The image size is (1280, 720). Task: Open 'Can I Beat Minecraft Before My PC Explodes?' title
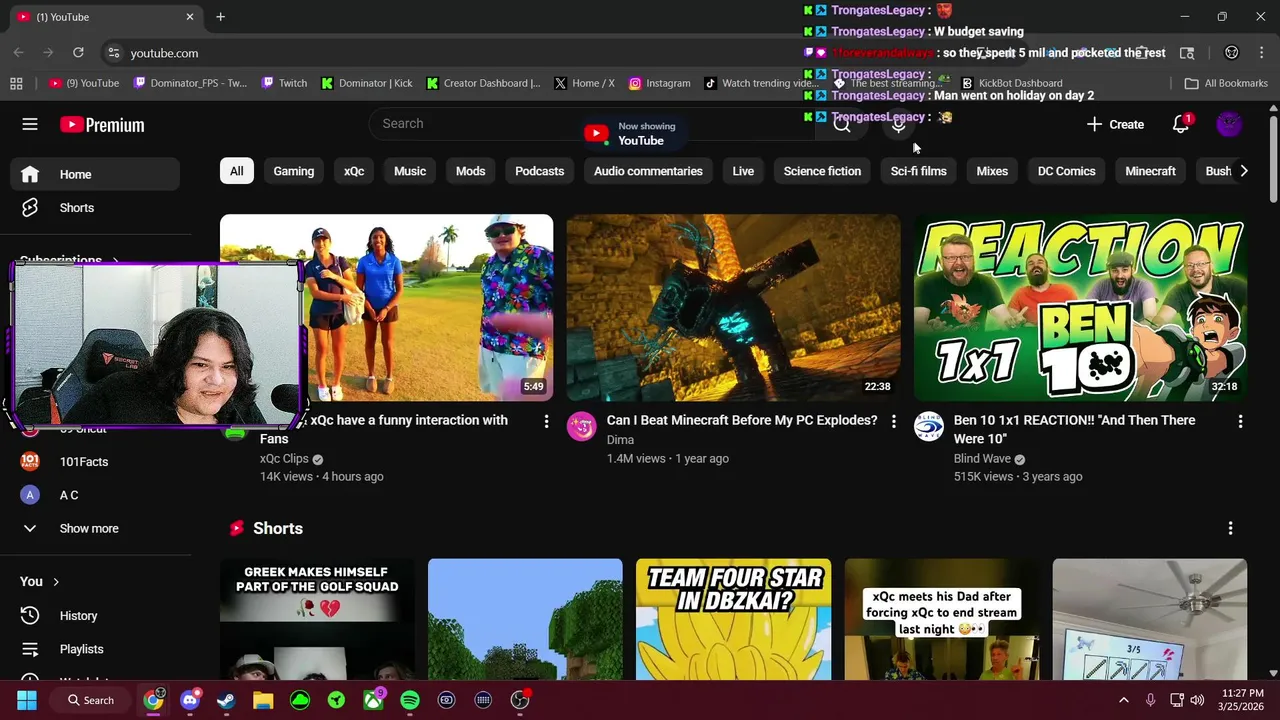point(742,421)
